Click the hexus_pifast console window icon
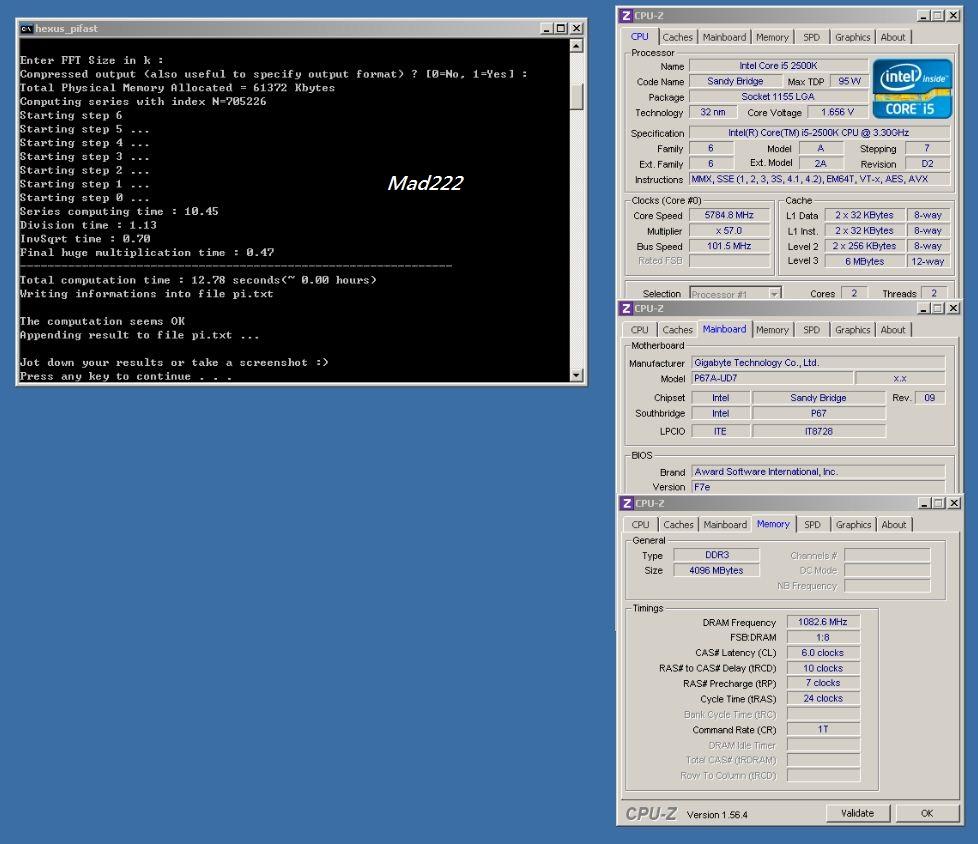 (x=26, y=29)
